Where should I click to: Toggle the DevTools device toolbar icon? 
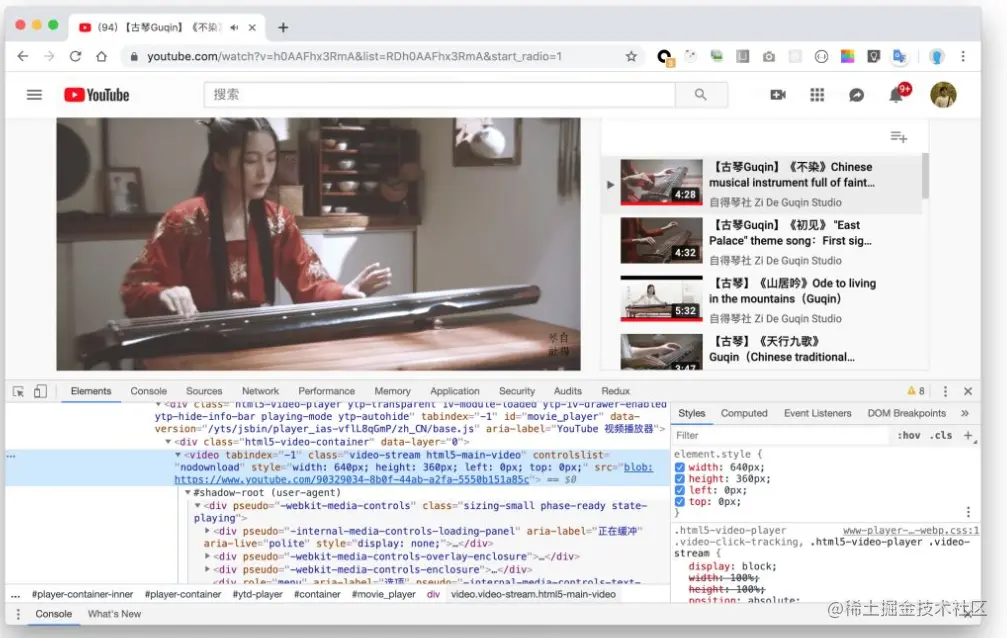pos(40,391)
